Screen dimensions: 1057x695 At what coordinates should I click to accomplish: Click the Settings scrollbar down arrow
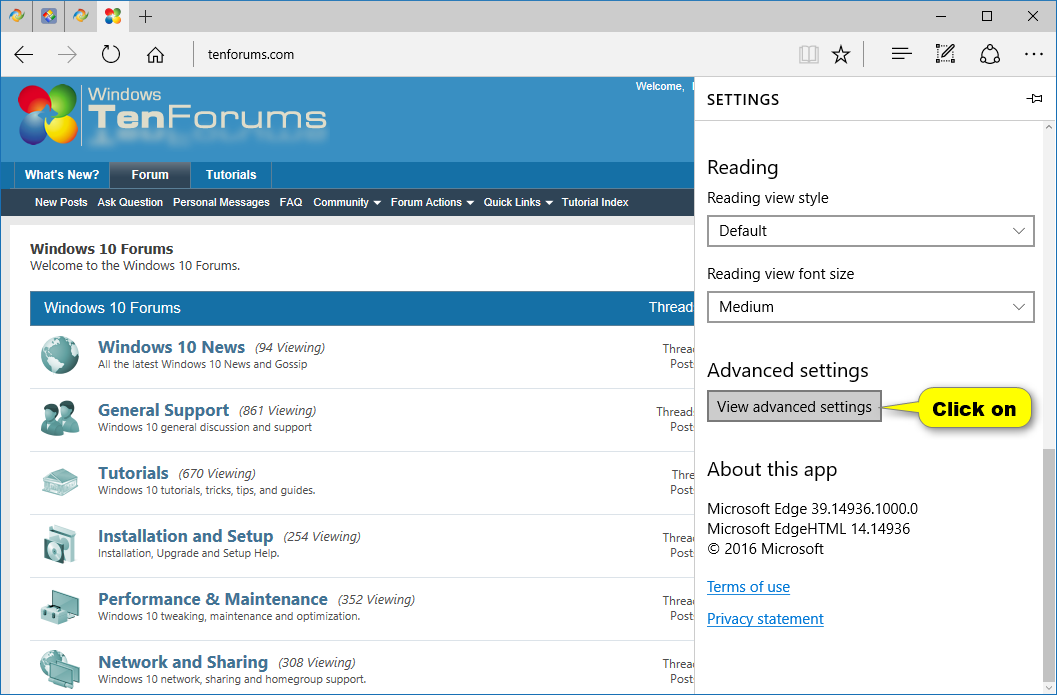click(x=1048, y=688)
